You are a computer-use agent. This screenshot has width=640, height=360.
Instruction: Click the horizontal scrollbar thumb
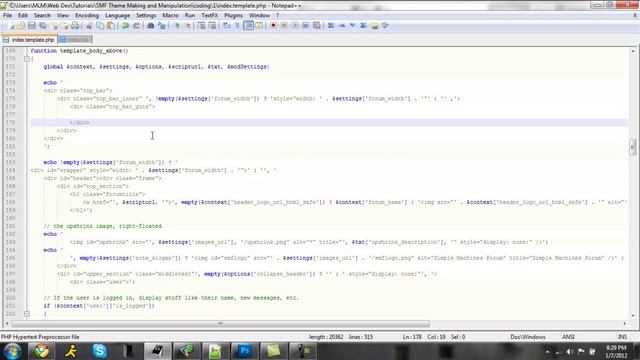coord(220,324)
